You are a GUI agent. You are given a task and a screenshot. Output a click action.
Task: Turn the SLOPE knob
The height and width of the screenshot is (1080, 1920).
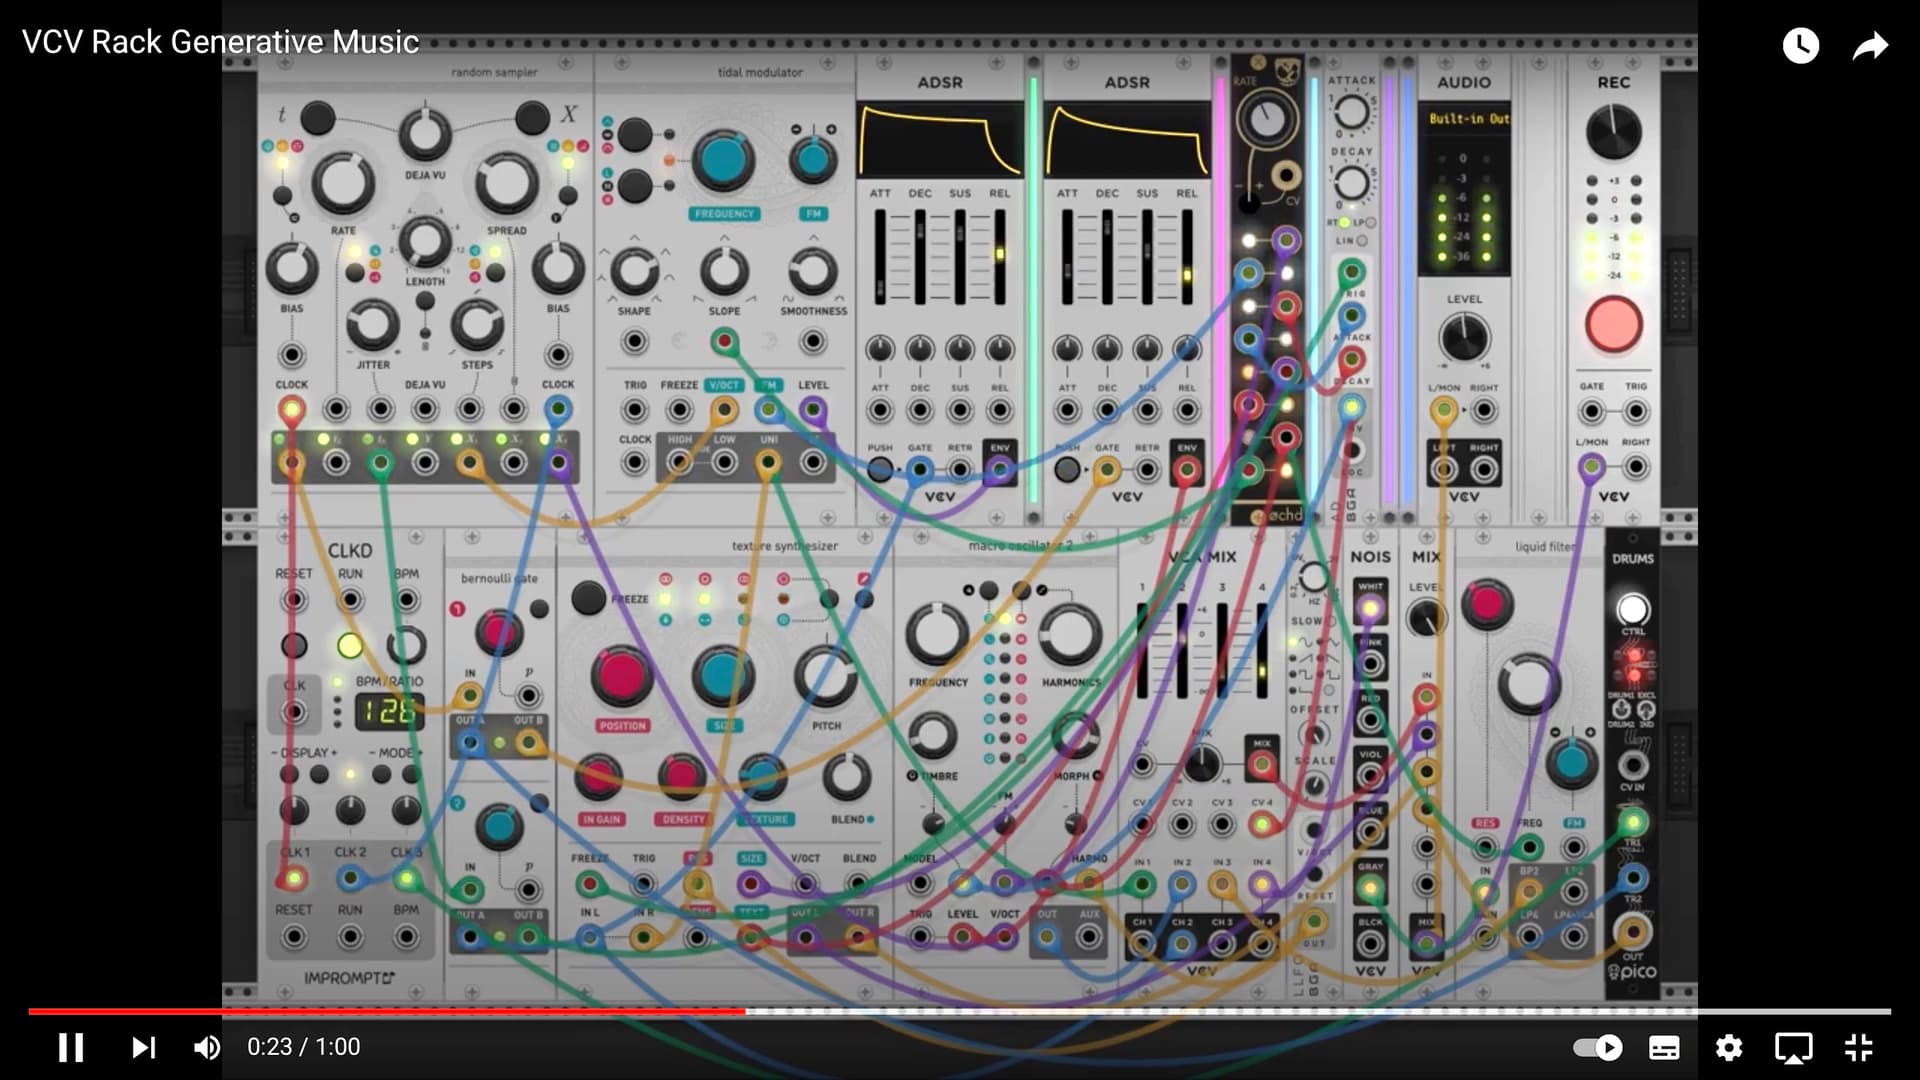(x=724, y=271)
